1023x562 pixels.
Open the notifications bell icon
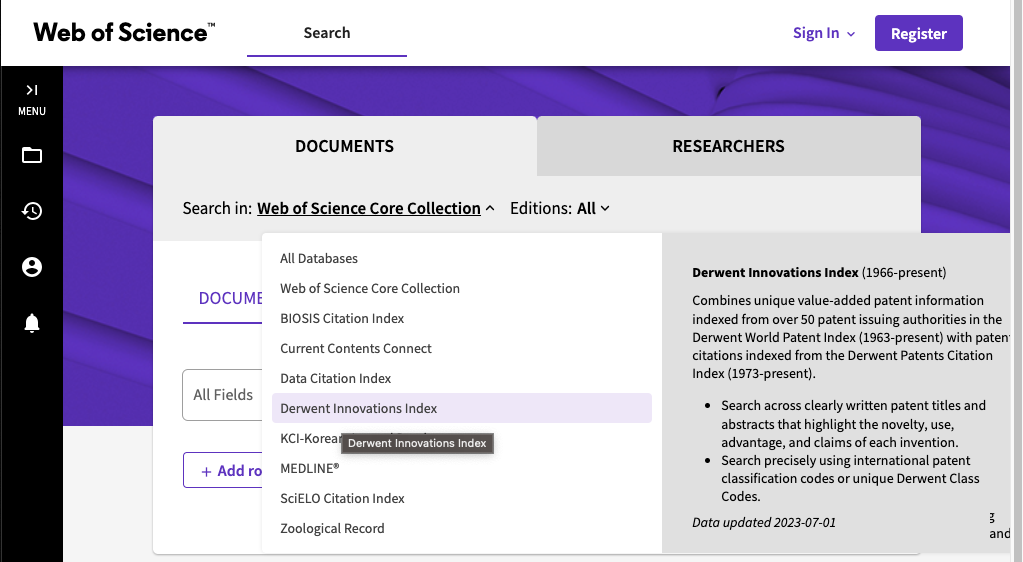32,323
